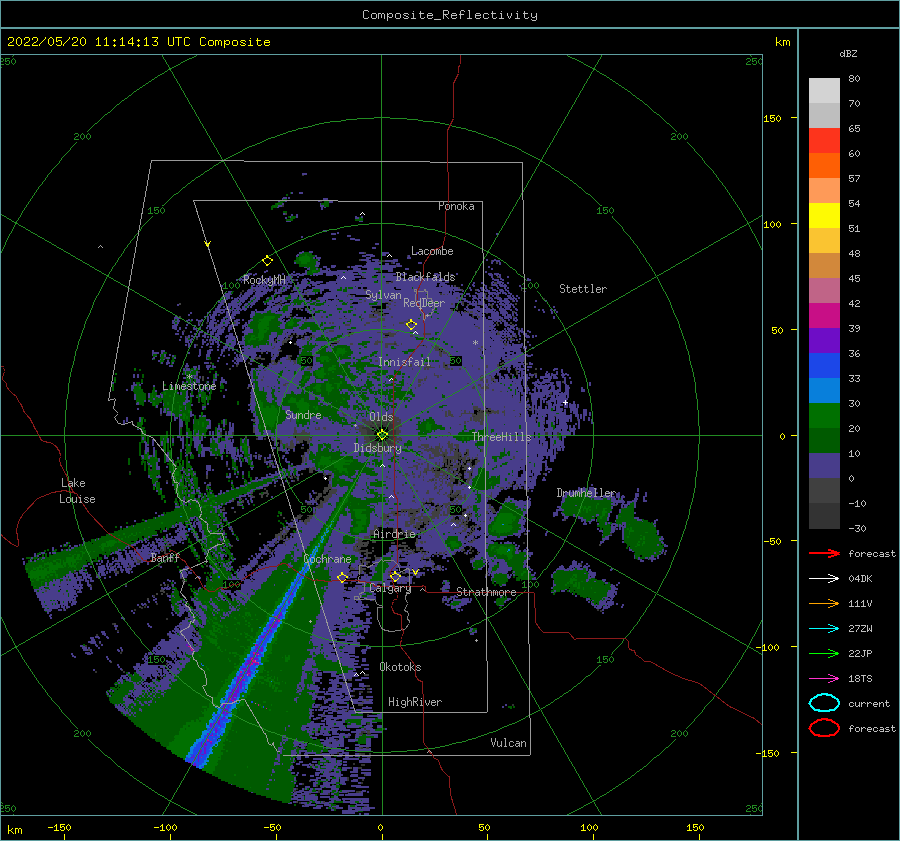Click the Strathmore label

486,592
